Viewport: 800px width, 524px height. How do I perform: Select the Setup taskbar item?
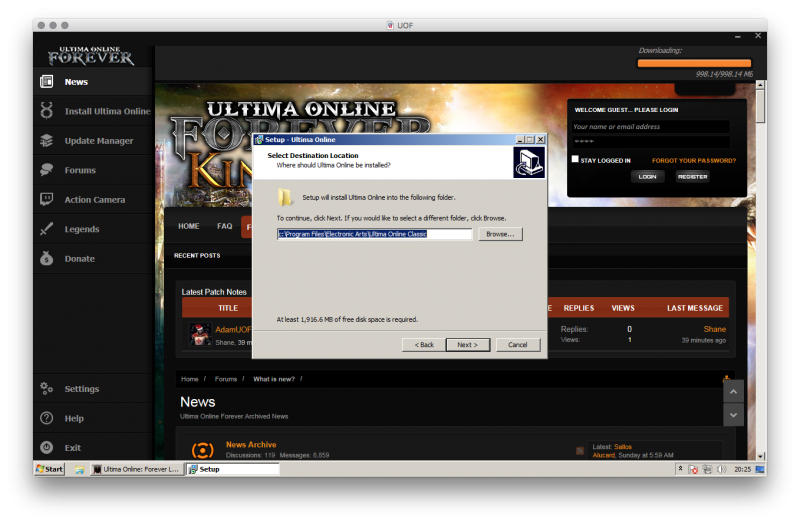pyautogui.click(x=233, y=469)
